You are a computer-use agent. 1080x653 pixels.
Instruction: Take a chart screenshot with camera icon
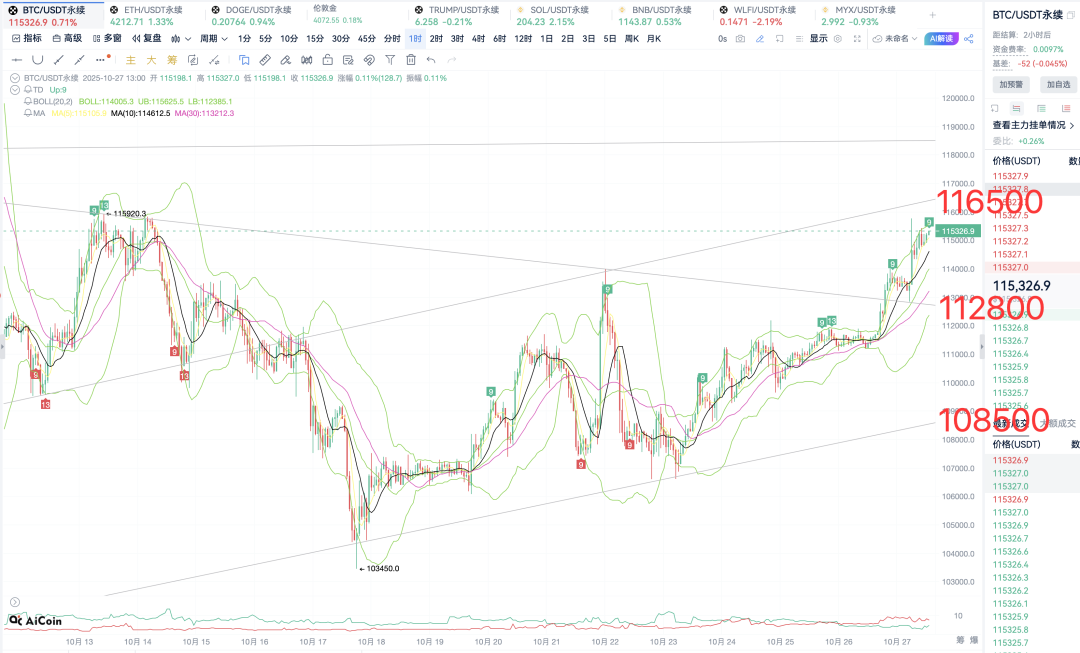[x=740, y=38]
